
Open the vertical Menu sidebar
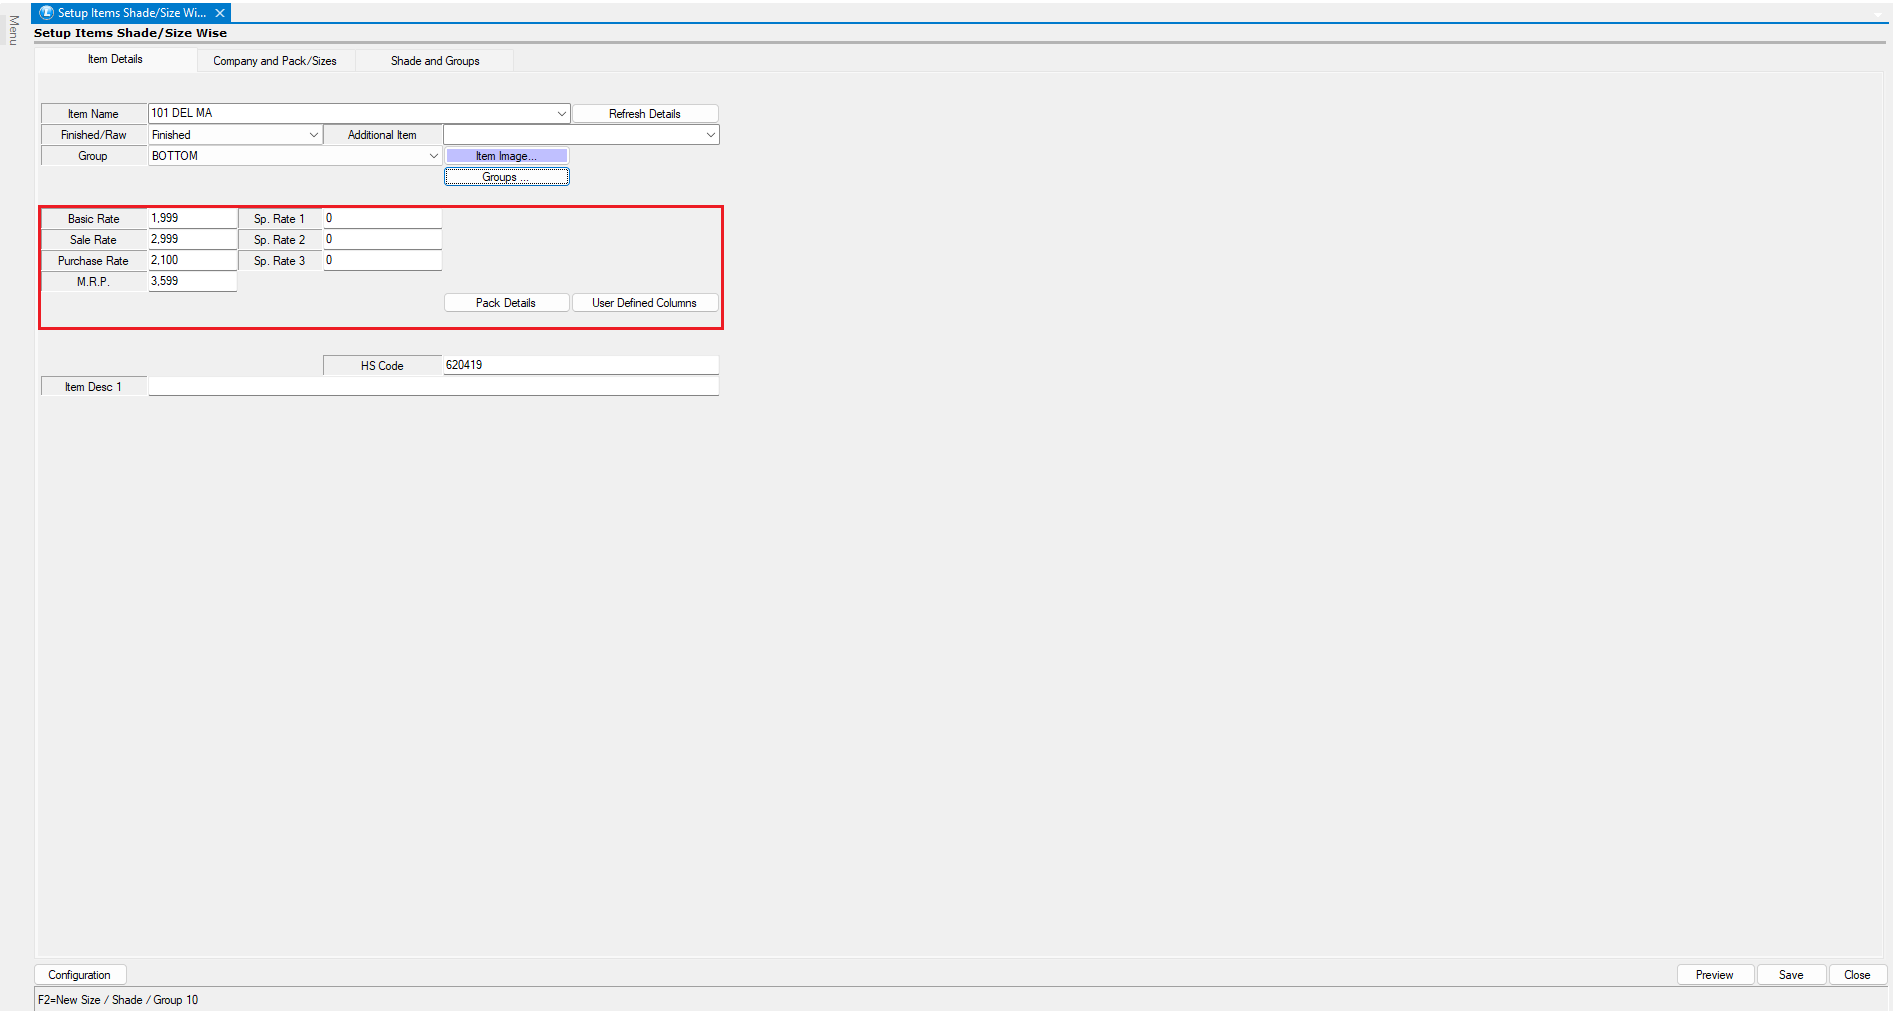(x=13, y=30)
